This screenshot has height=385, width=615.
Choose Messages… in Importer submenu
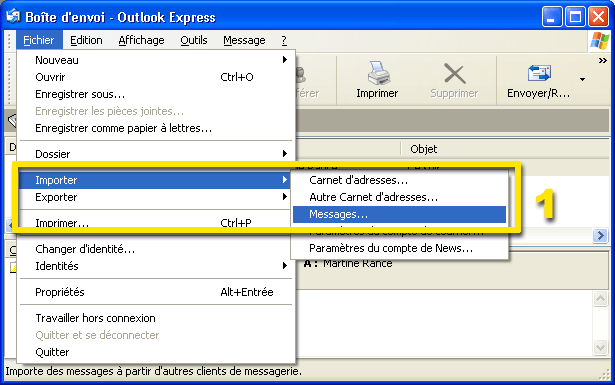(399, 214)
